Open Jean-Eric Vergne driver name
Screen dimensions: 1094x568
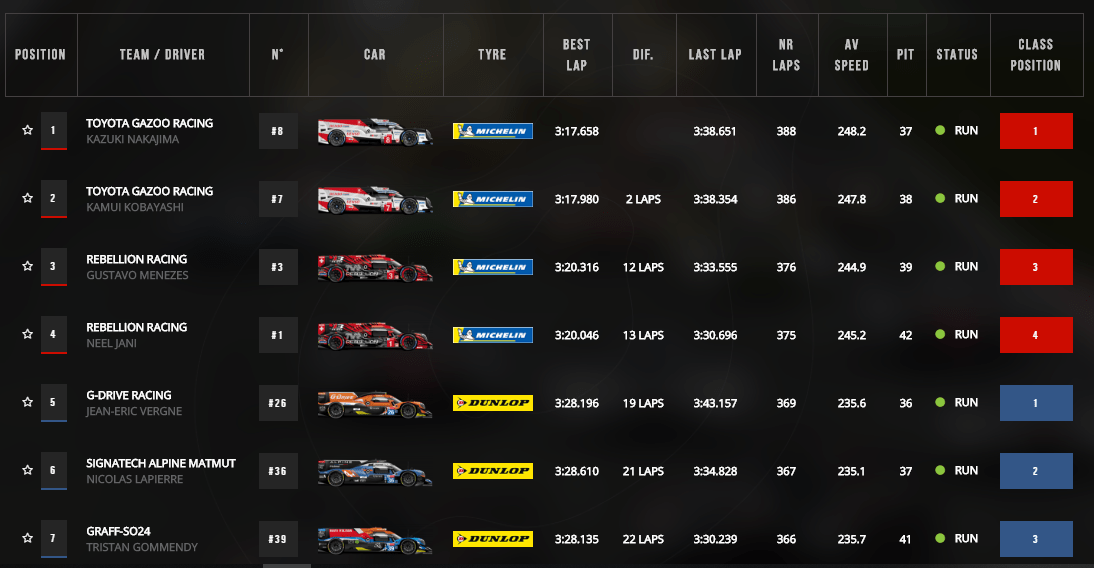134,412
